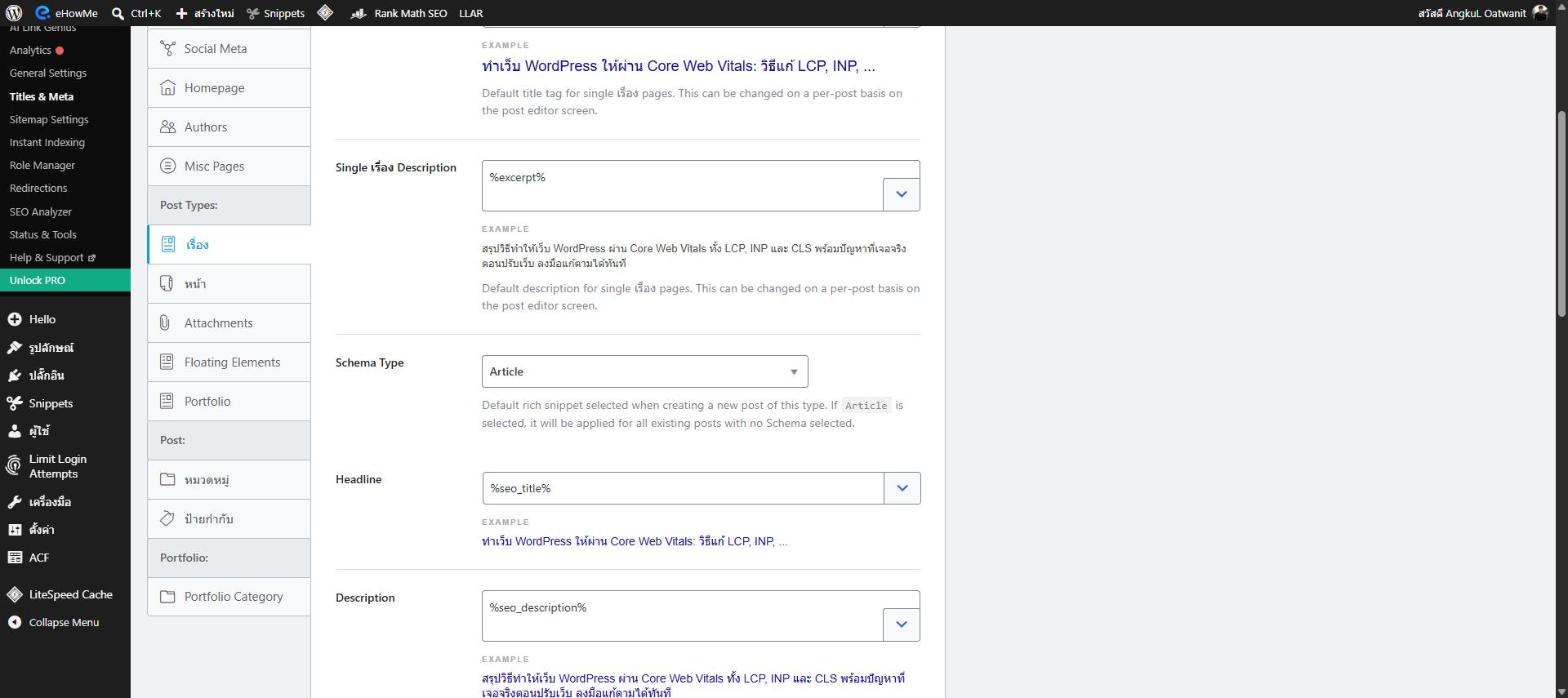This screenshot has width=1568, height=698.
Task: Open the Portfolio post type tab
Action: 229,401
